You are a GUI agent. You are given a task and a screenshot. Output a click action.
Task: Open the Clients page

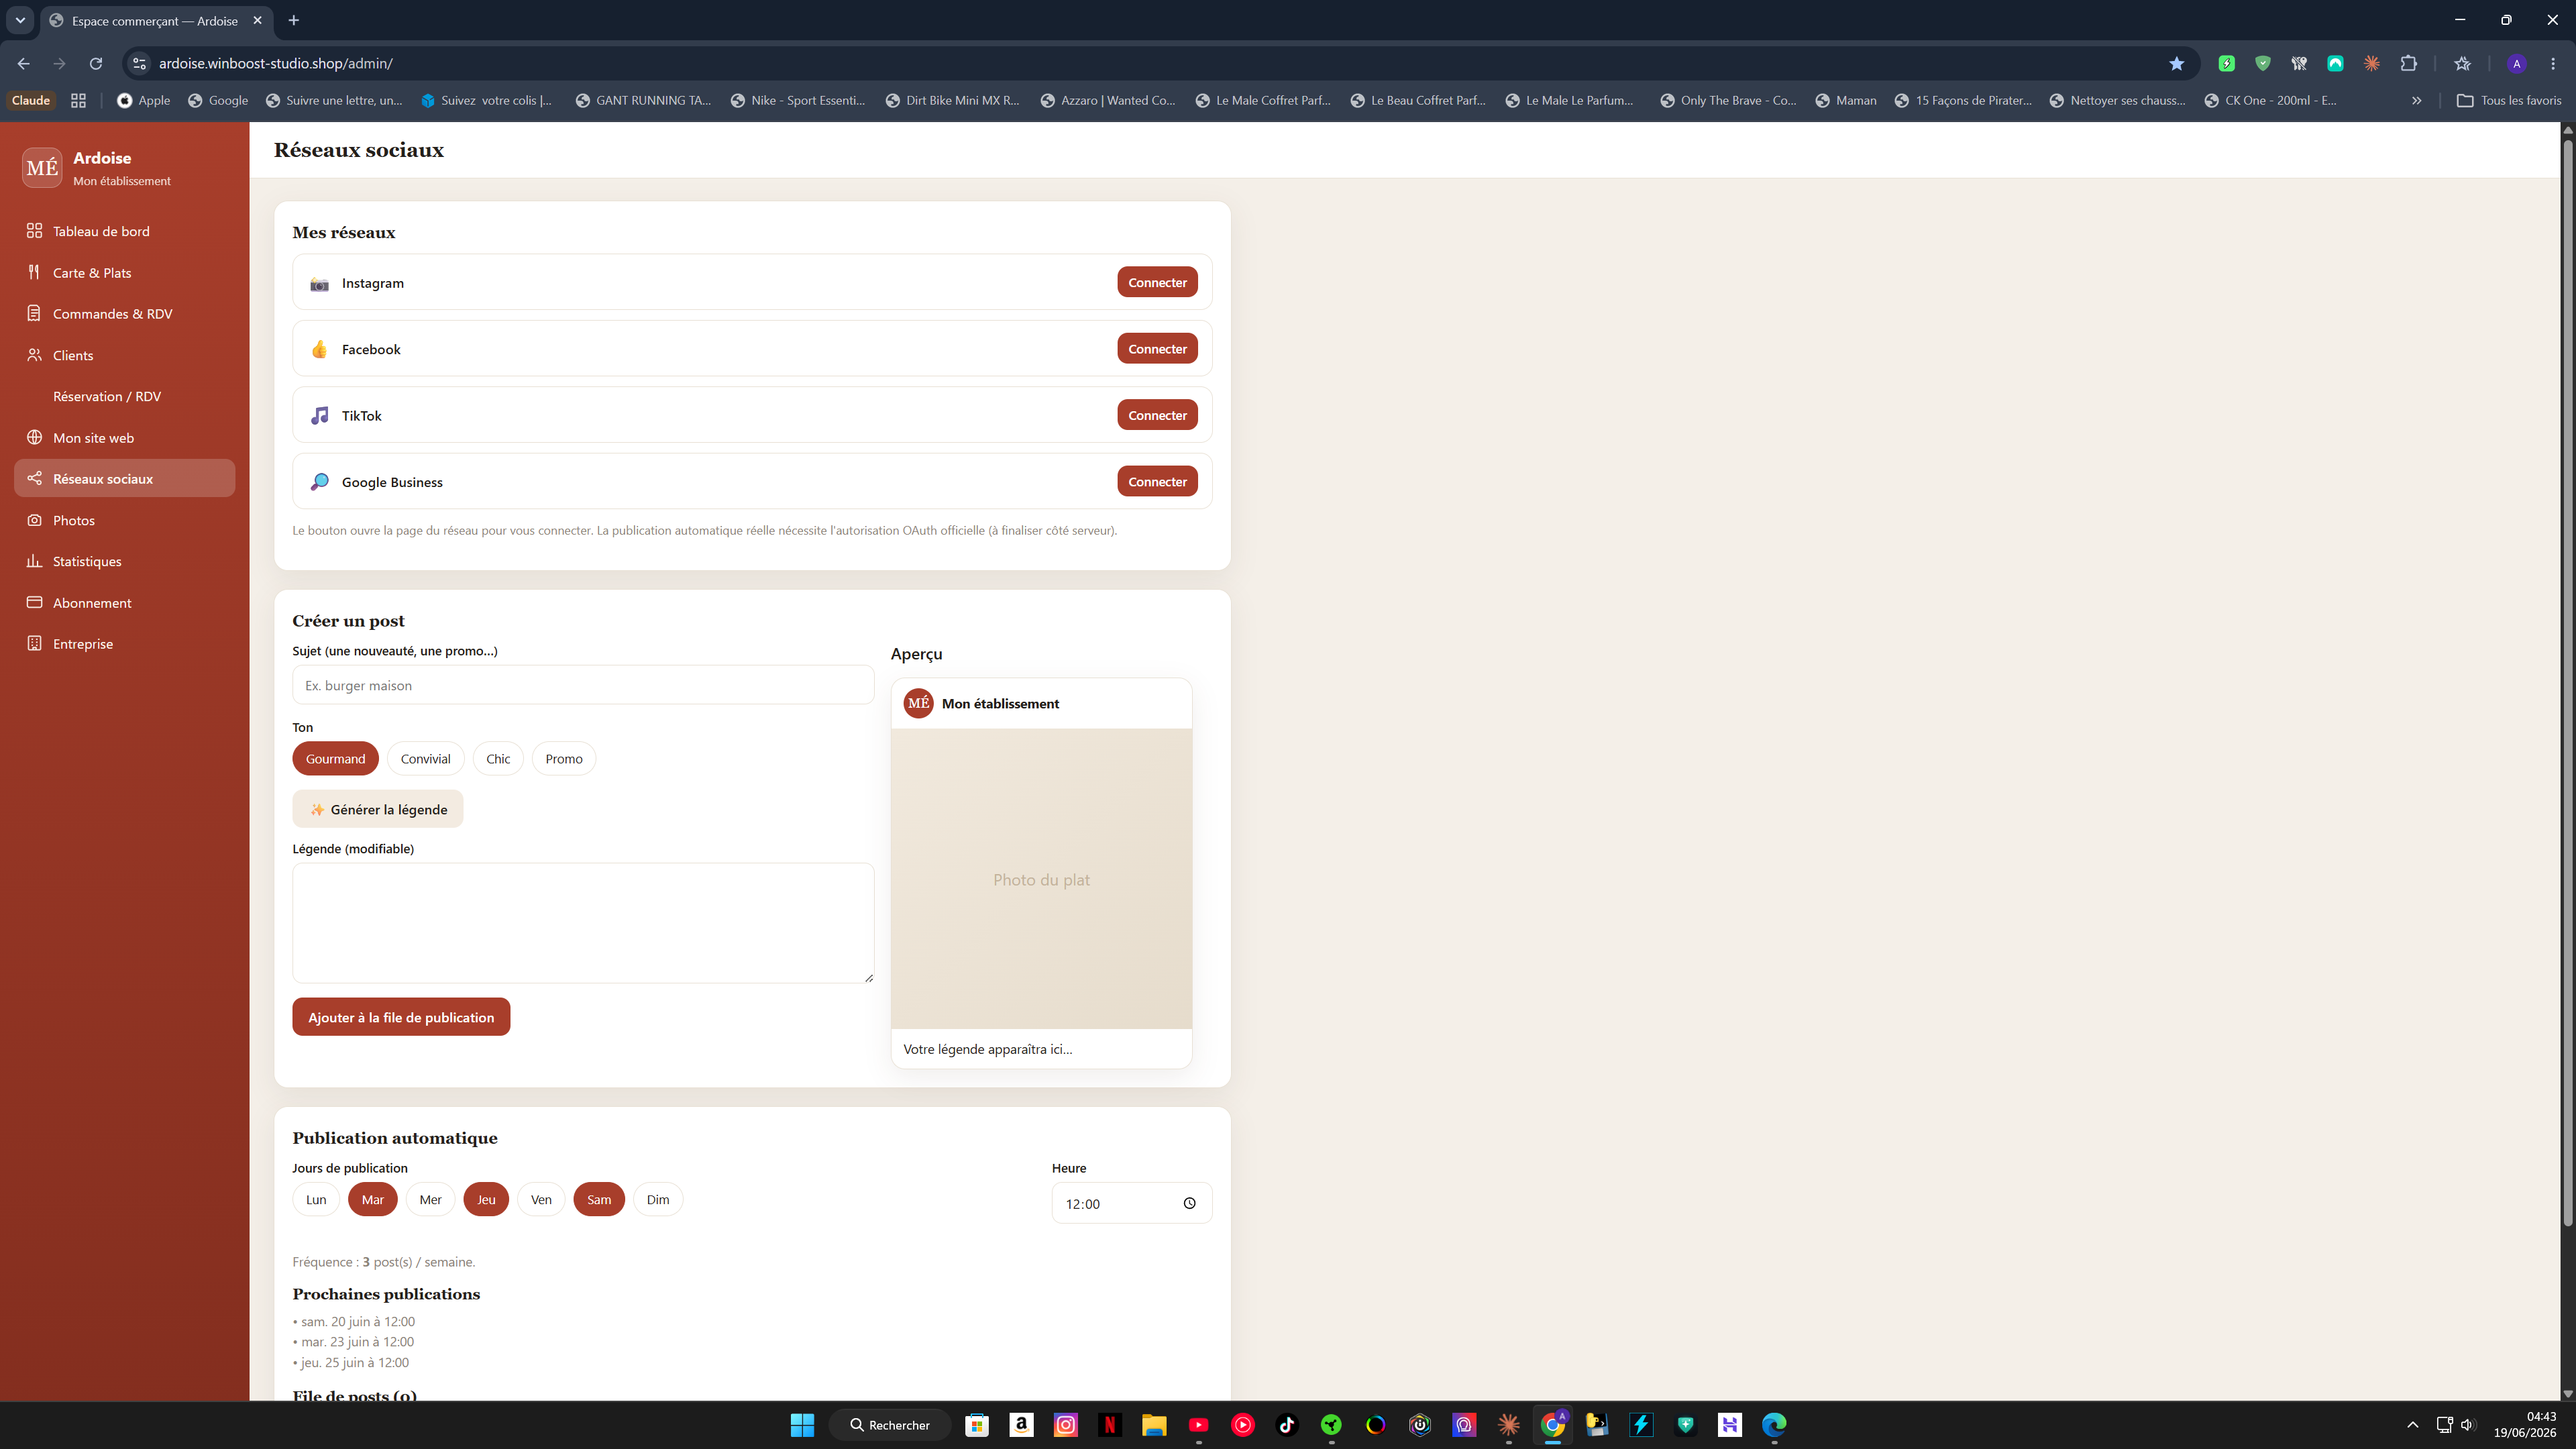(x=125, y=355)
